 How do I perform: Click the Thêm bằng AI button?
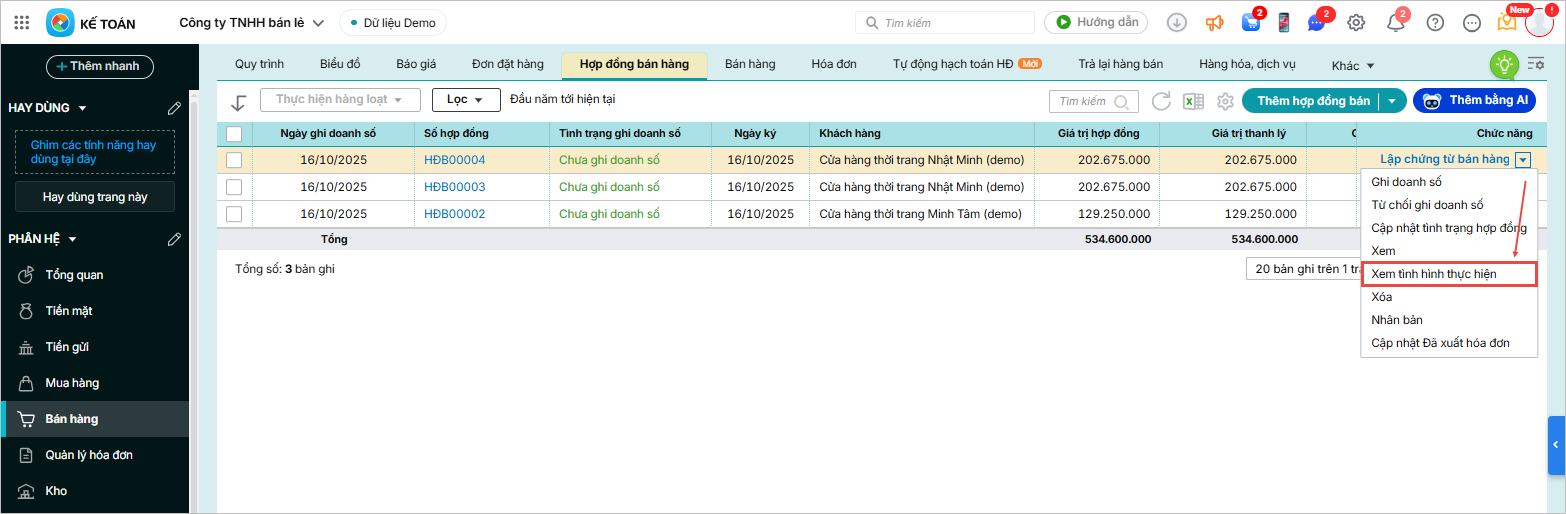1473,100
